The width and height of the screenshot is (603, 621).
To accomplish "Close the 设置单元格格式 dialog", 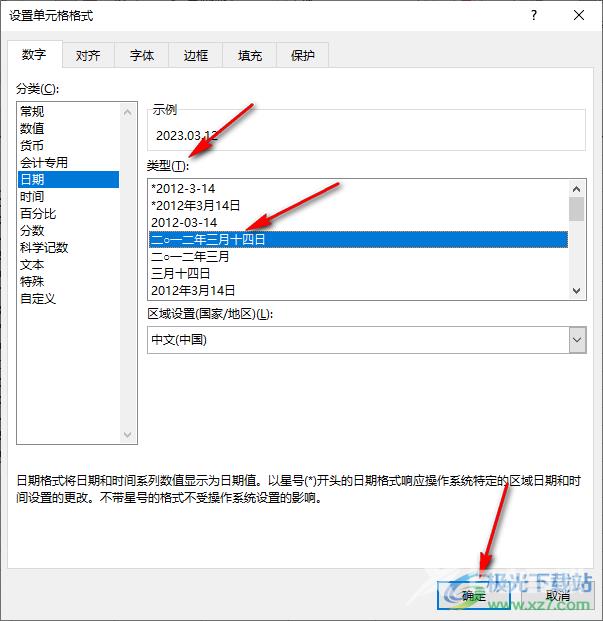I will pyautogui.click(x=579, y=15).
